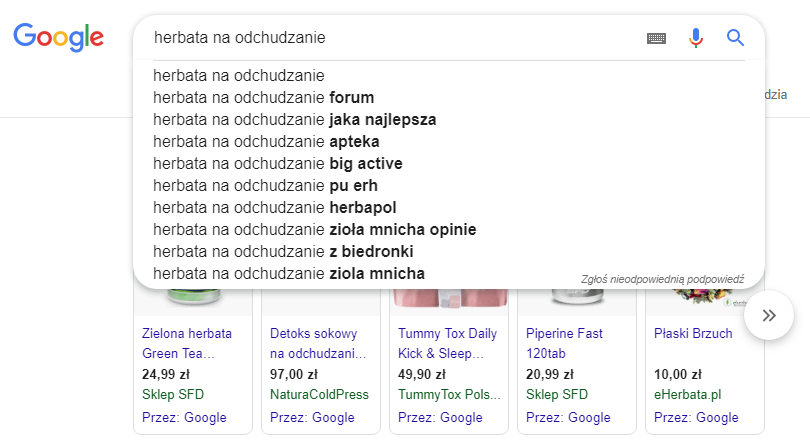Choose the "jaka najlepsza" suggestion
This screenshot has height=448, width=810.
295,120
